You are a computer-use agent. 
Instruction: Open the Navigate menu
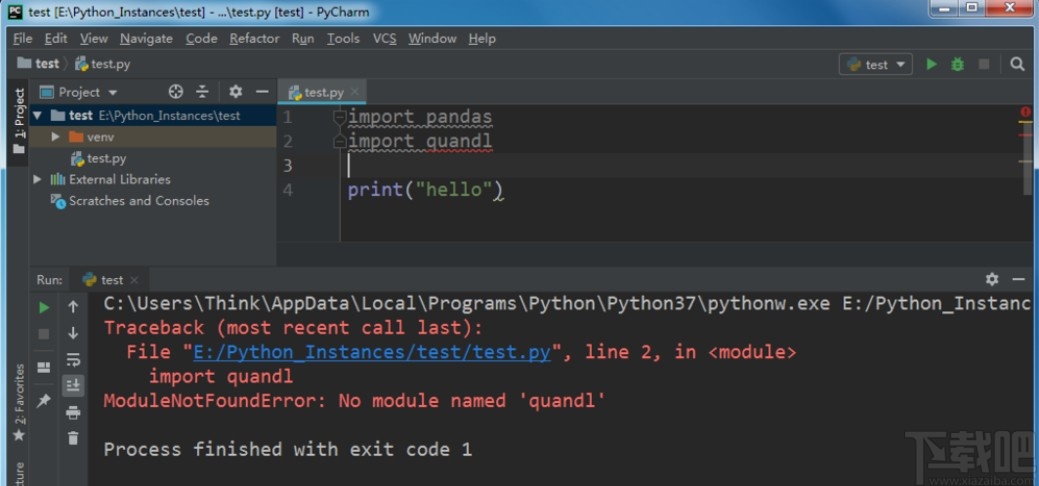click(x=146, y=38)
